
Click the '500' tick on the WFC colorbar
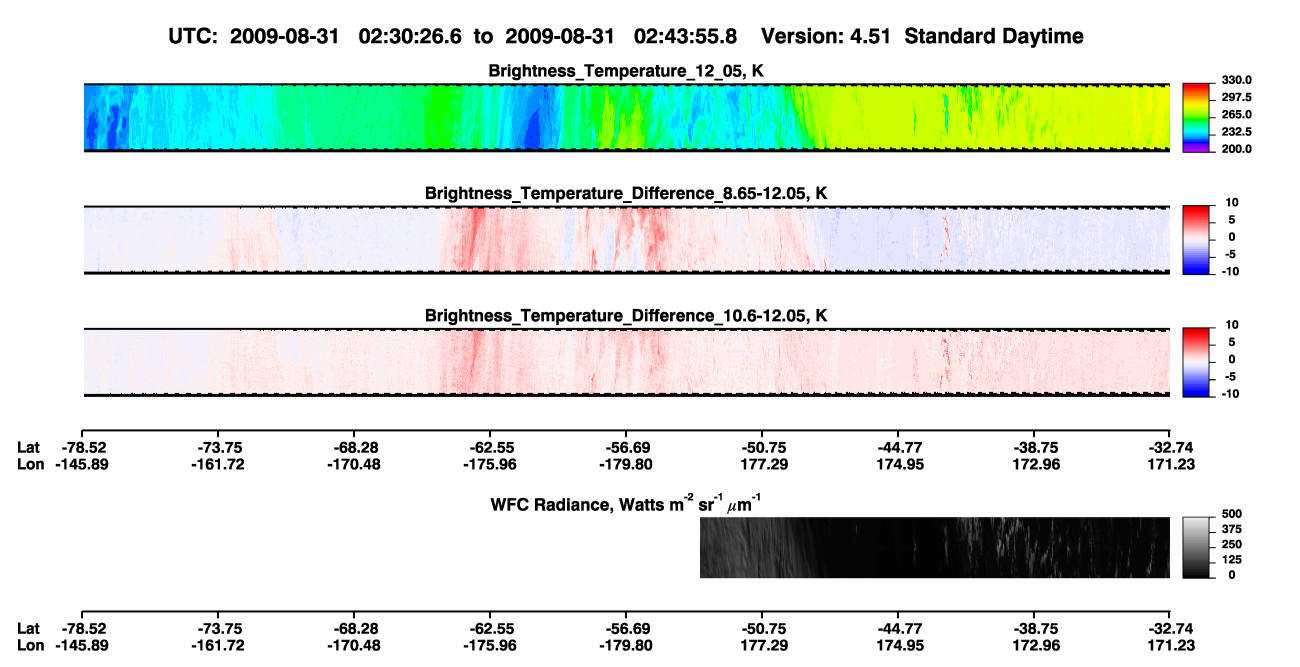pos(1232,515)
